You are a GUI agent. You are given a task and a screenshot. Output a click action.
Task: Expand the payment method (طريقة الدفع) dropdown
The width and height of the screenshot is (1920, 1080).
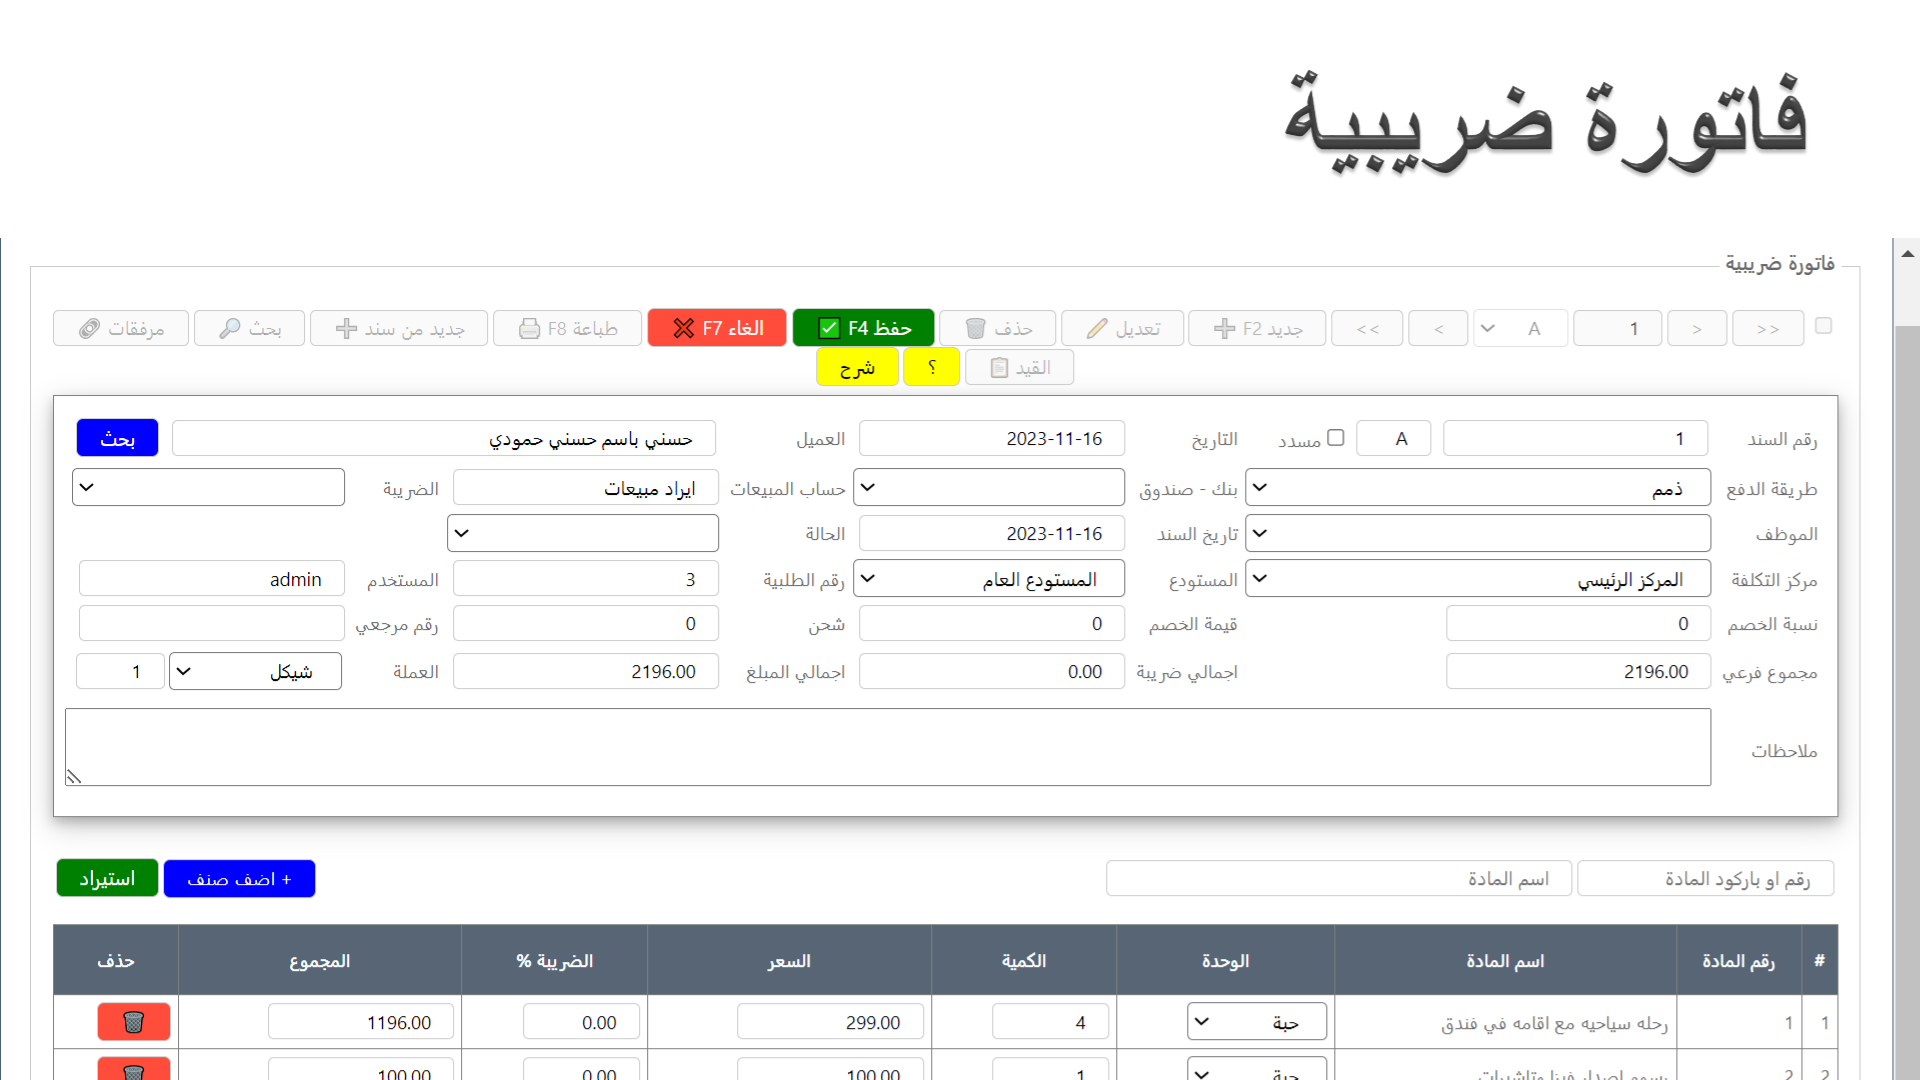pos(1477,488)
